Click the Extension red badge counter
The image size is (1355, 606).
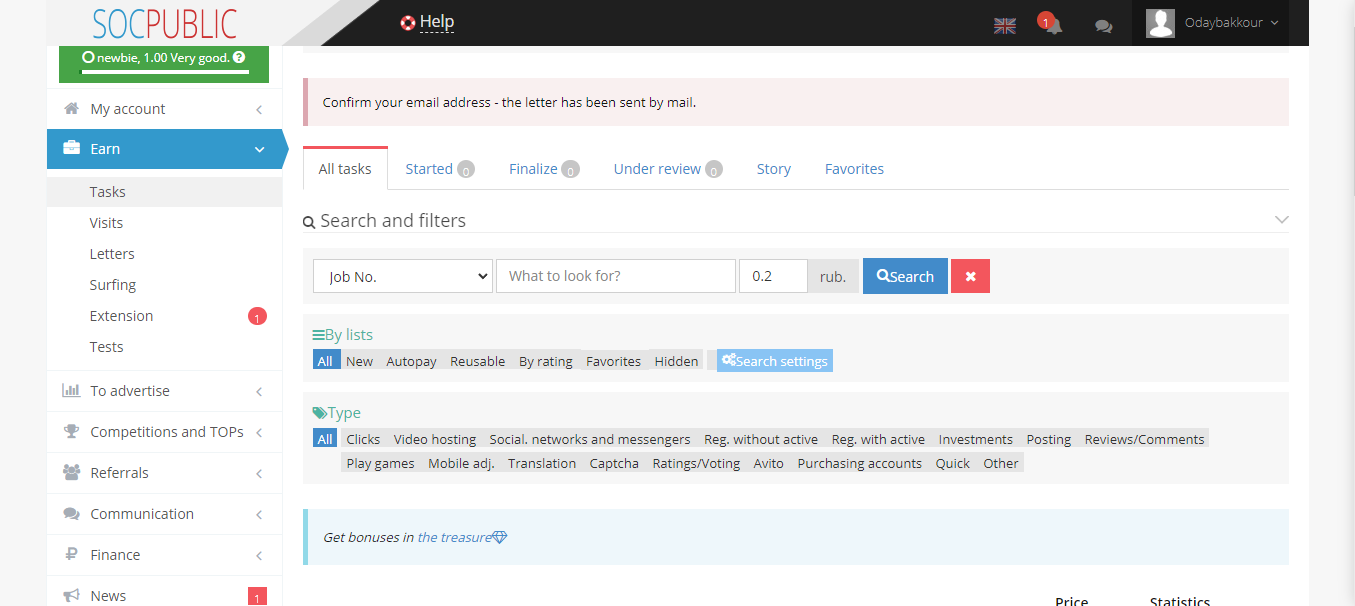(257, 317)
